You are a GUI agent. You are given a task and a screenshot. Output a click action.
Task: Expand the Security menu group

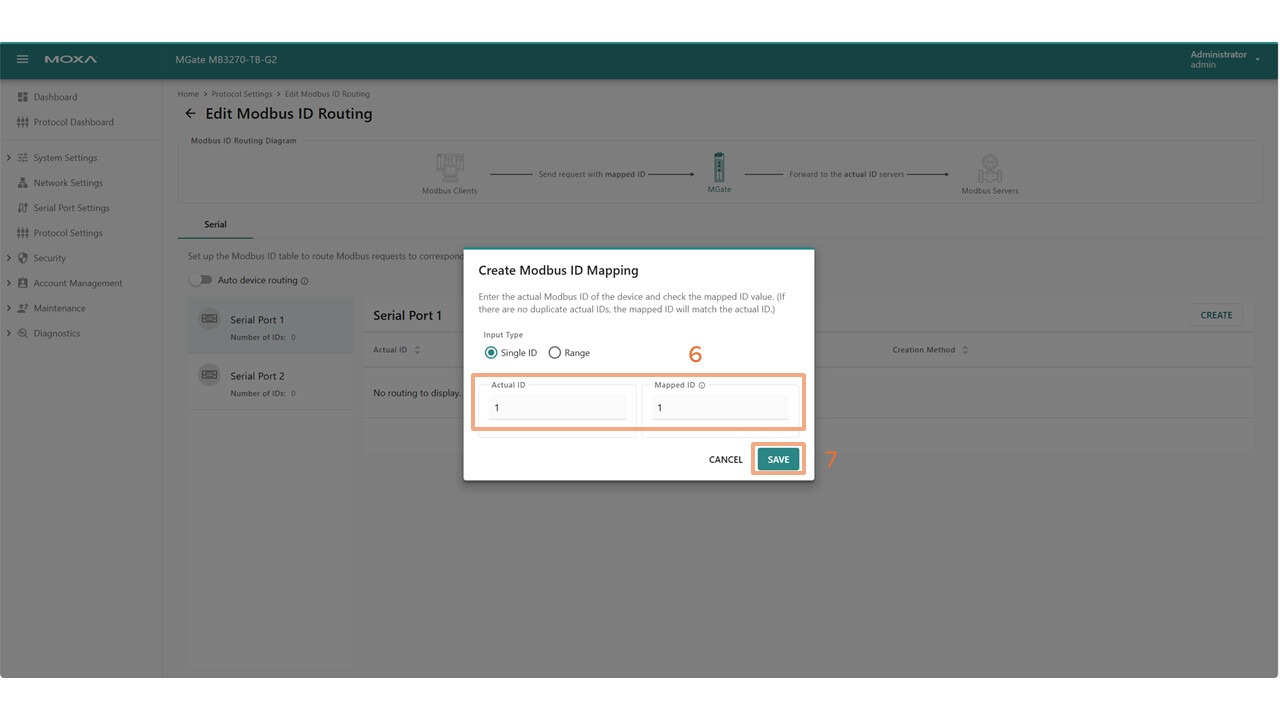[9, 258]
